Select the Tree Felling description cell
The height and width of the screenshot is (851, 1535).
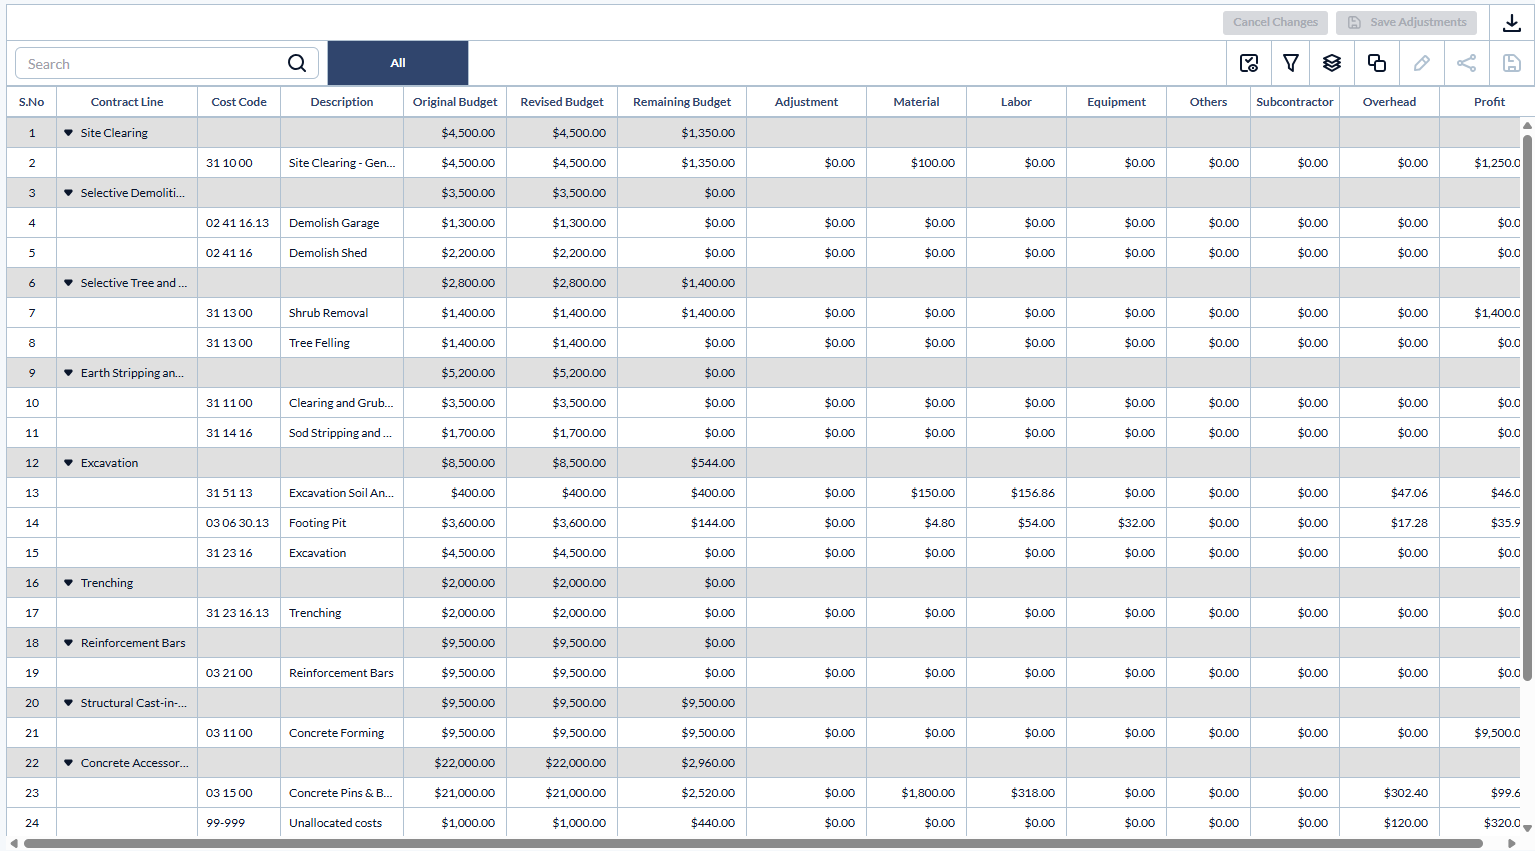342,343
